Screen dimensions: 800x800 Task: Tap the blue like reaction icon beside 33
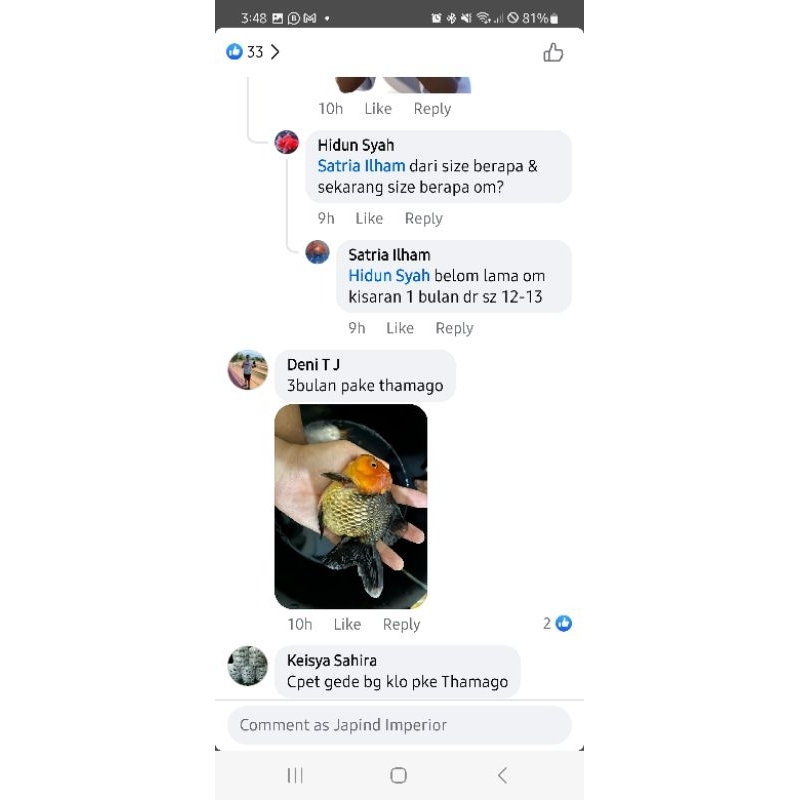coord(234,52)
